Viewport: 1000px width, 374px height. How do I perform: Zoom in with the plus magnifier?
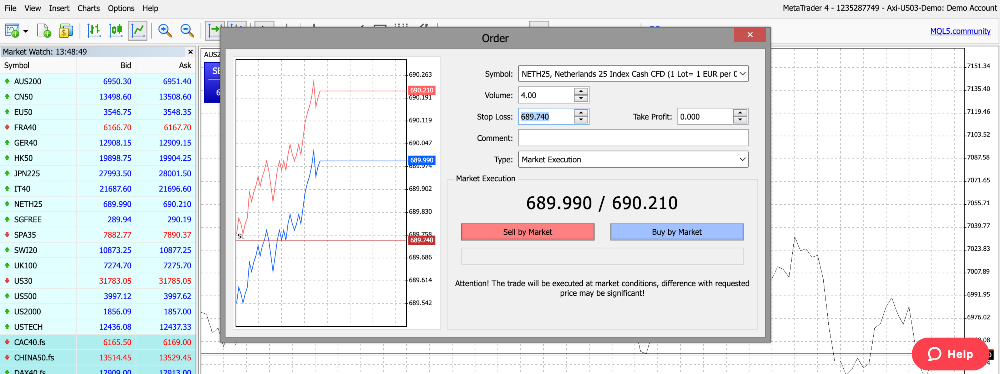165,30
